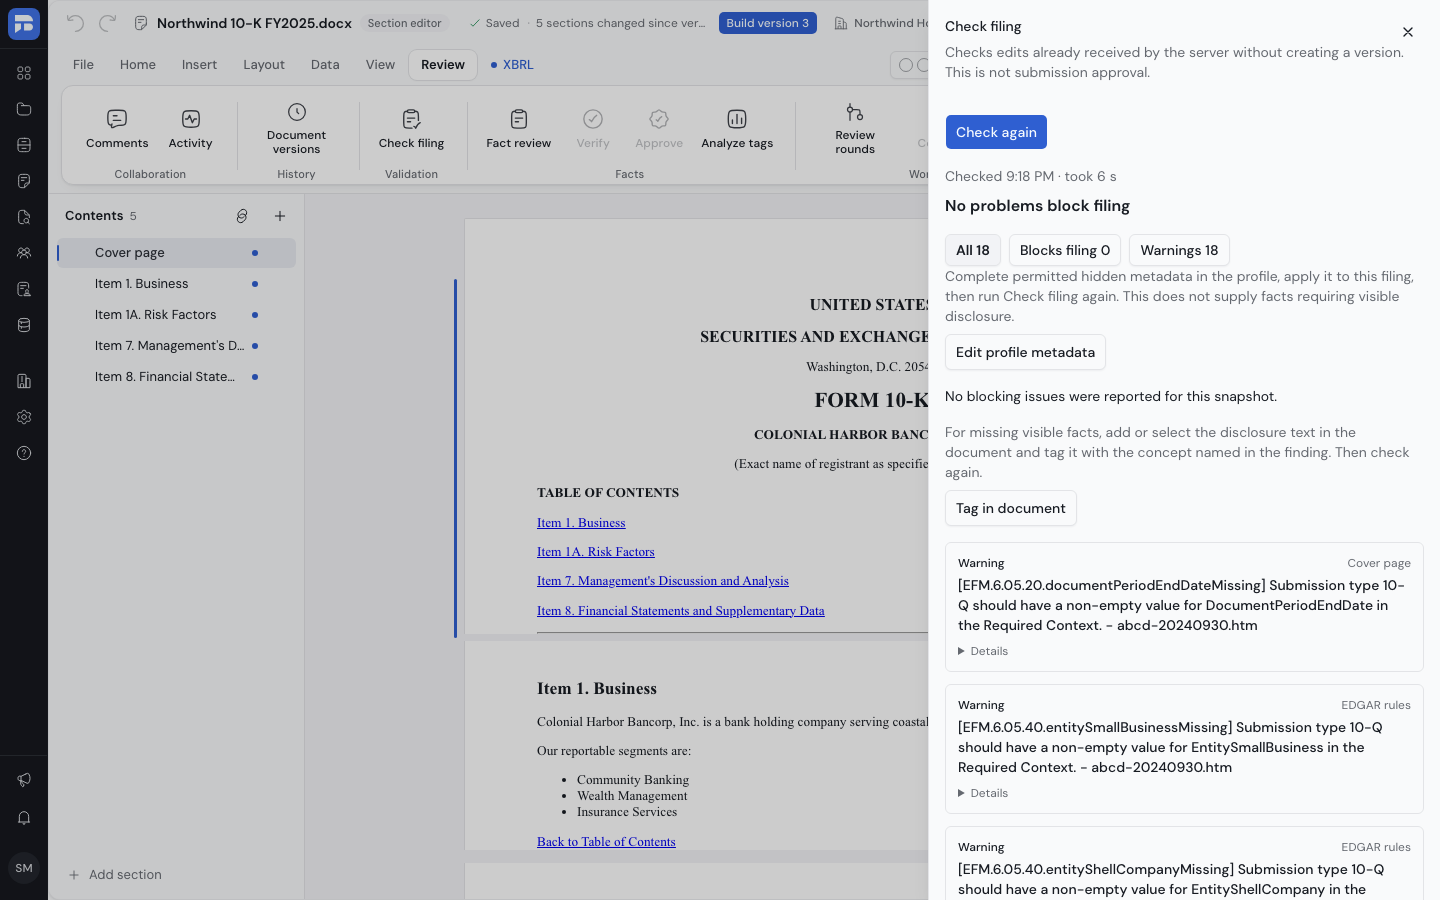
Task: Click the Check again button
Action: [996, 132]
